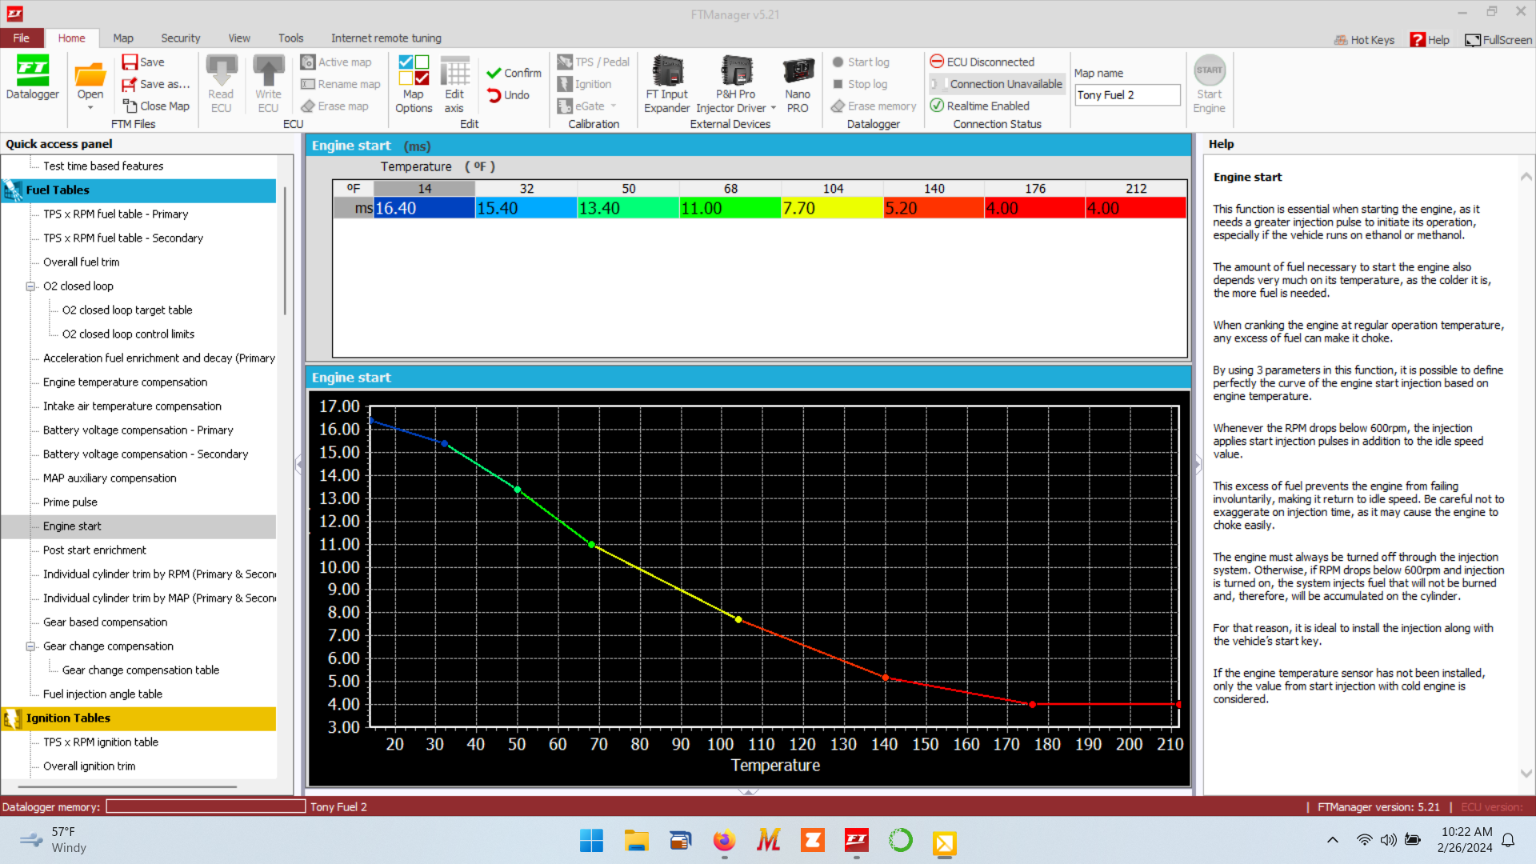Select the 5.20 ms orange cell at 140°F

coord(934,208)
